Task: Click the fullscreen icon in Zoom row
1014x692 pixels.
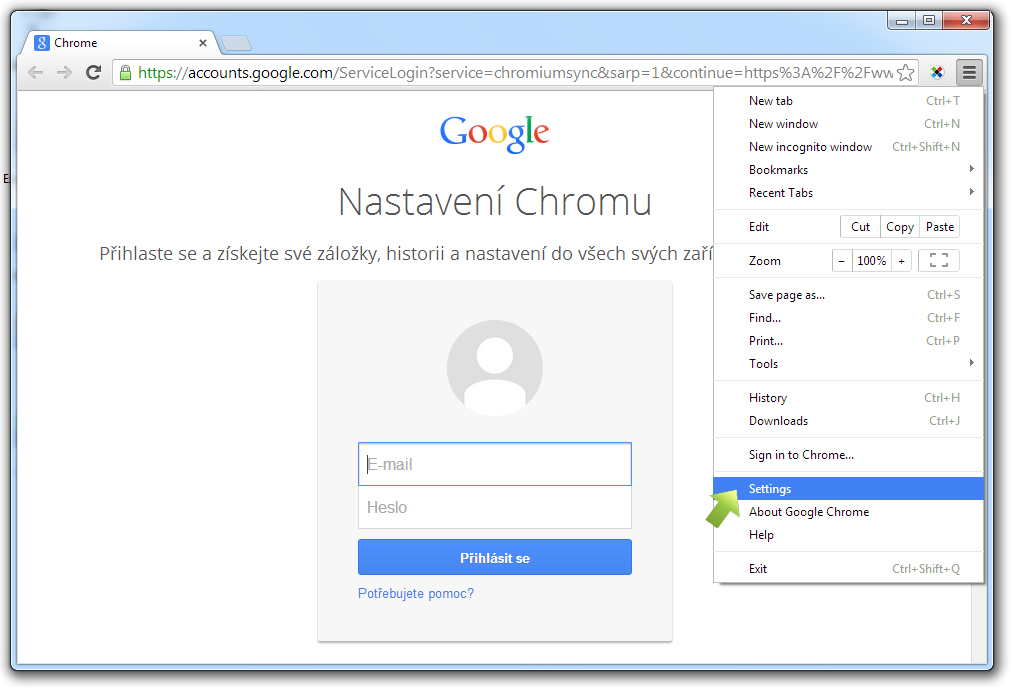Action: coord(938,261)
